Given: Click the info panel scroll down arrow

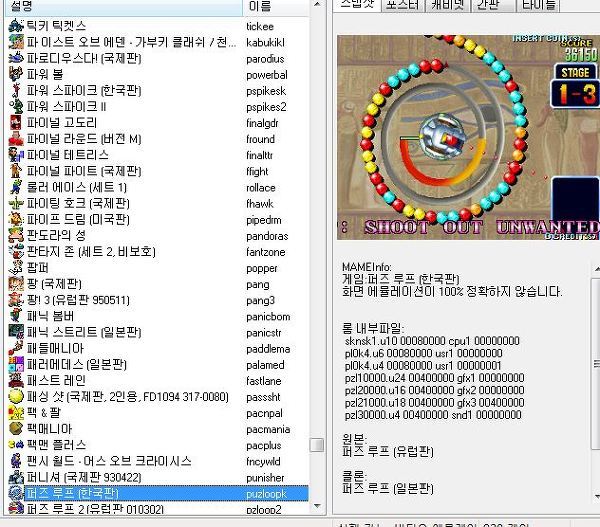Looking at the screenshot, I should coord(596,497).
